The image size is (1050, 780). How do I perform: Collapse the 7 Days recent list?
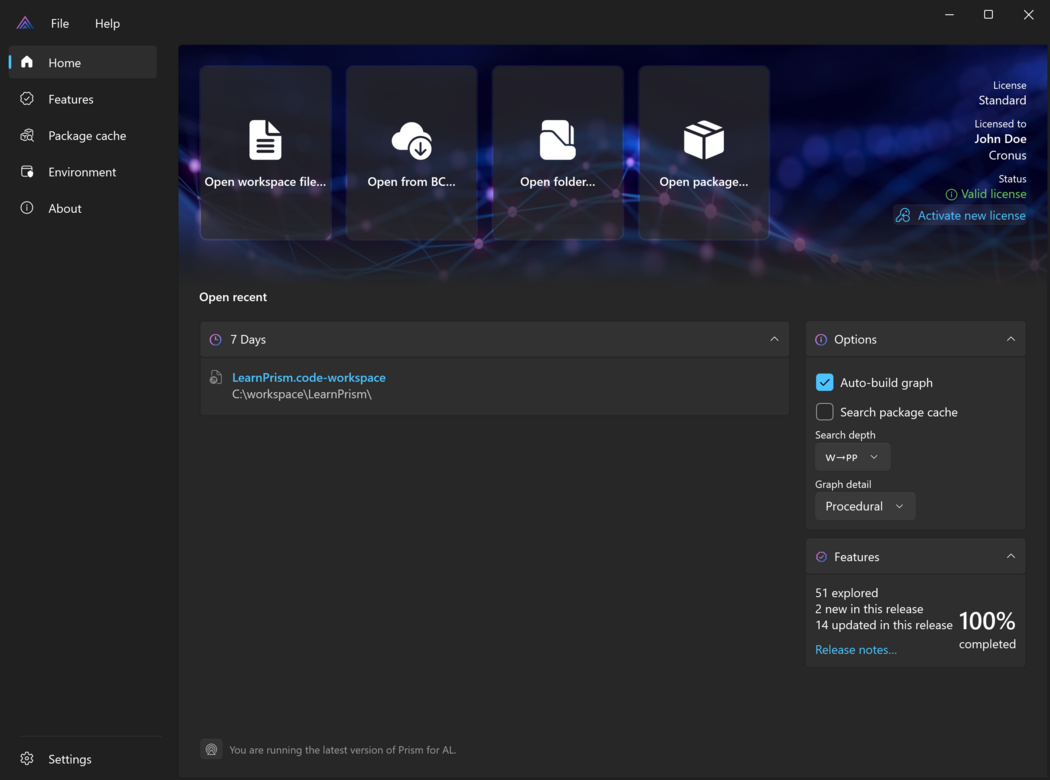coord(774,339)
